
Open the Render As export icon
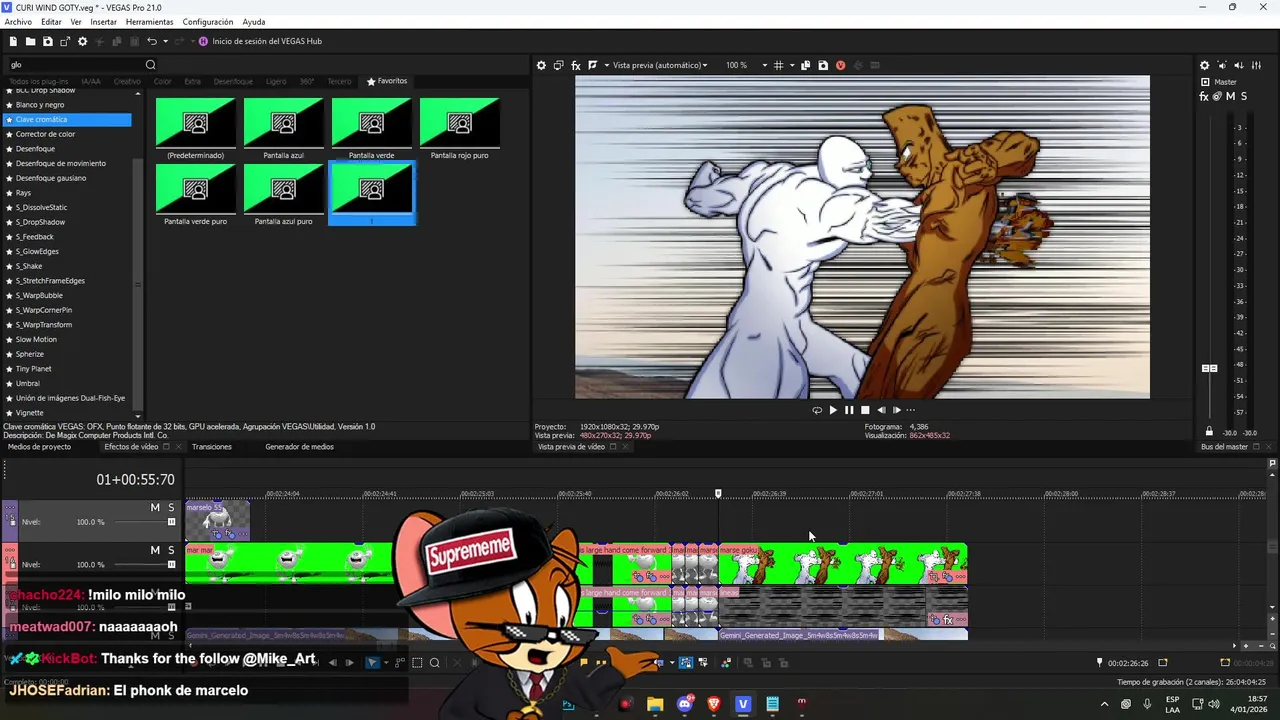coord(65,41)
